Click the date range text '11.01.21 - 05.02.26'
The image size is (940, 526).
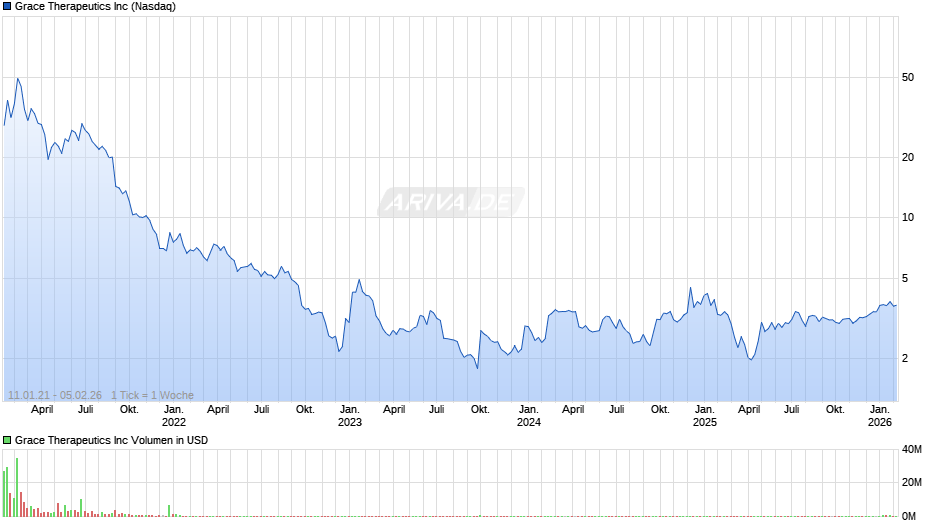[x=55, y=395]
